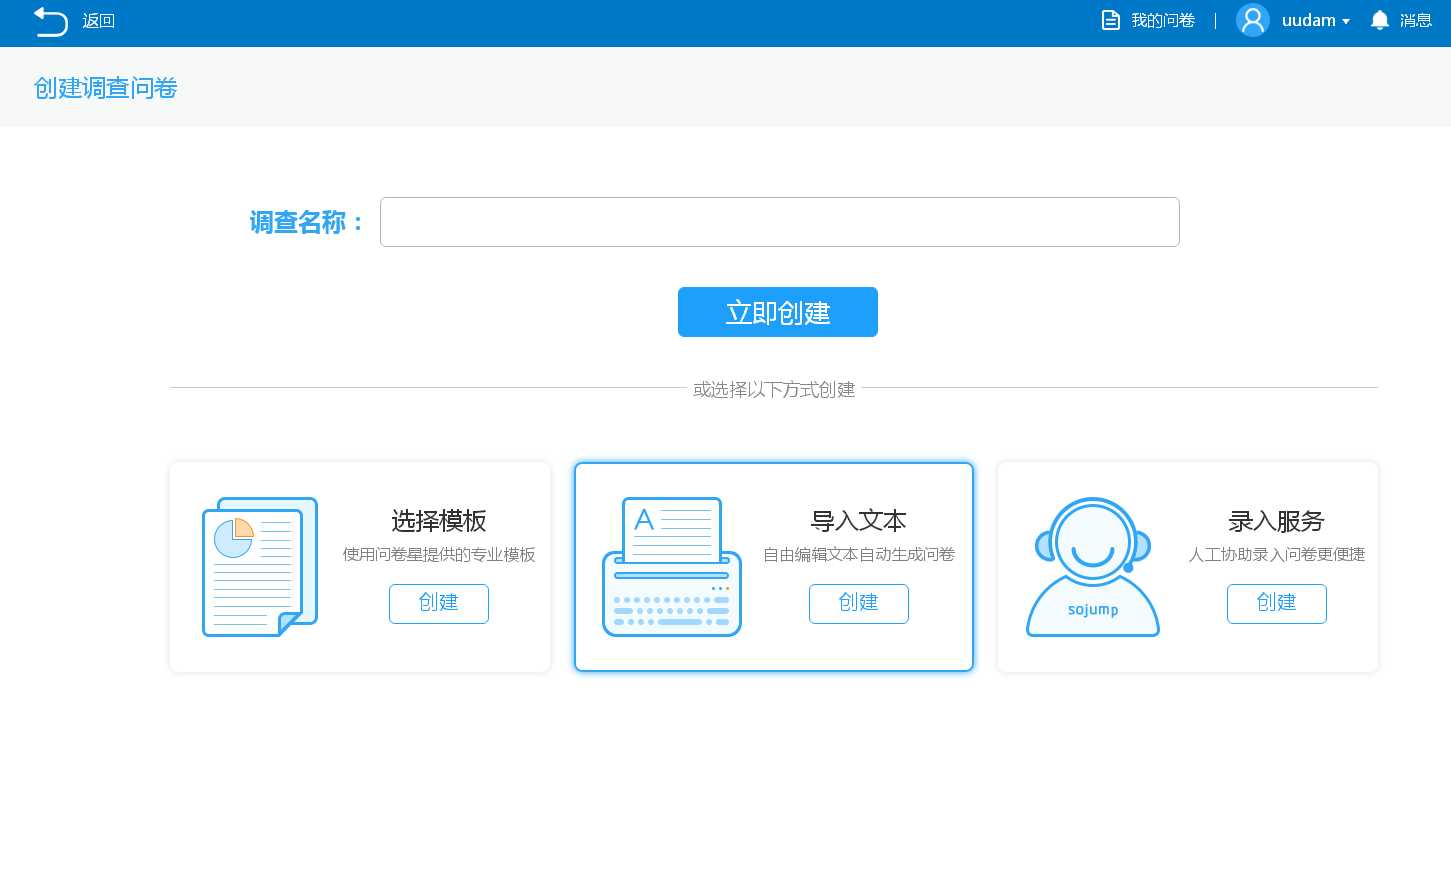Click the back arrow icon

50,21
